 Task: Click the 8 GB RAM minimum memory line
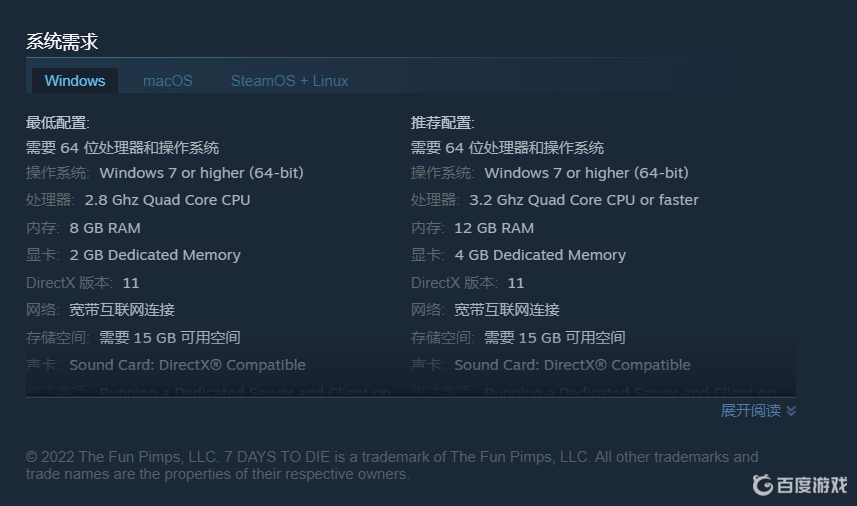[x=105, y=228]
